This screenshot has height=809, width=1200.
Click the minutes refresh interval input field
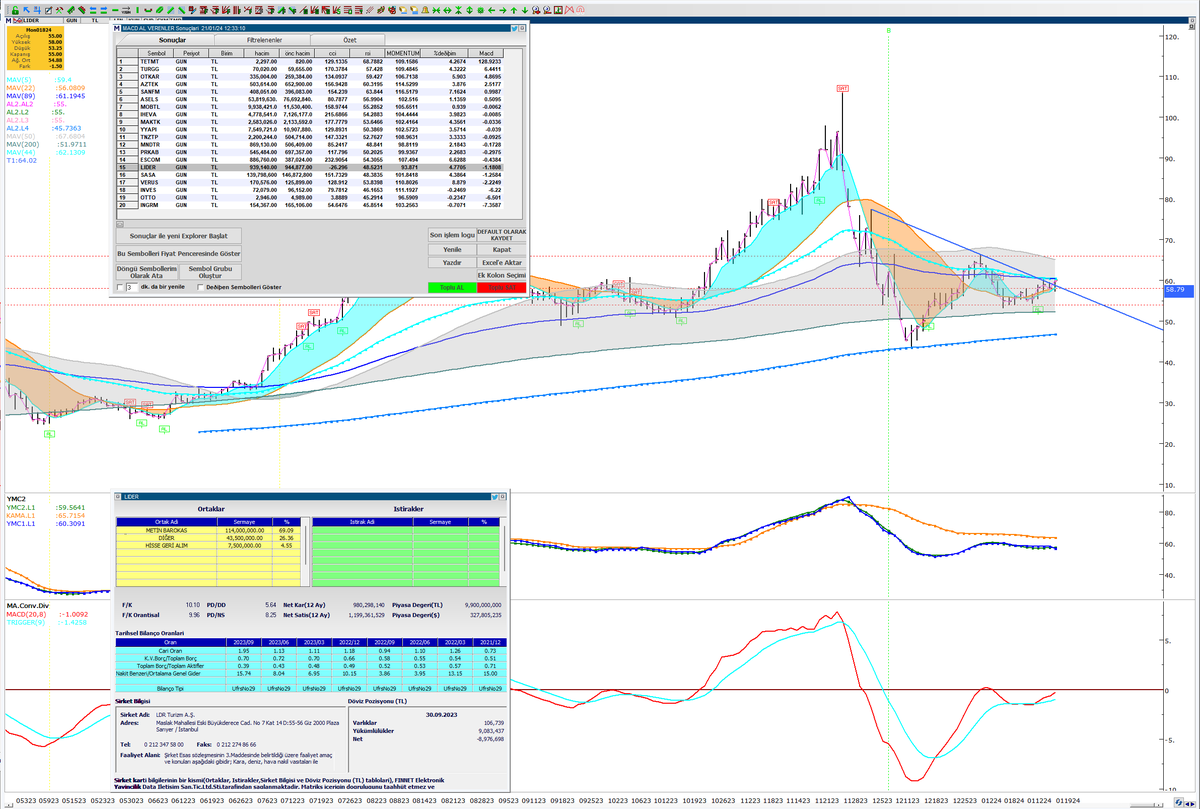132,287
